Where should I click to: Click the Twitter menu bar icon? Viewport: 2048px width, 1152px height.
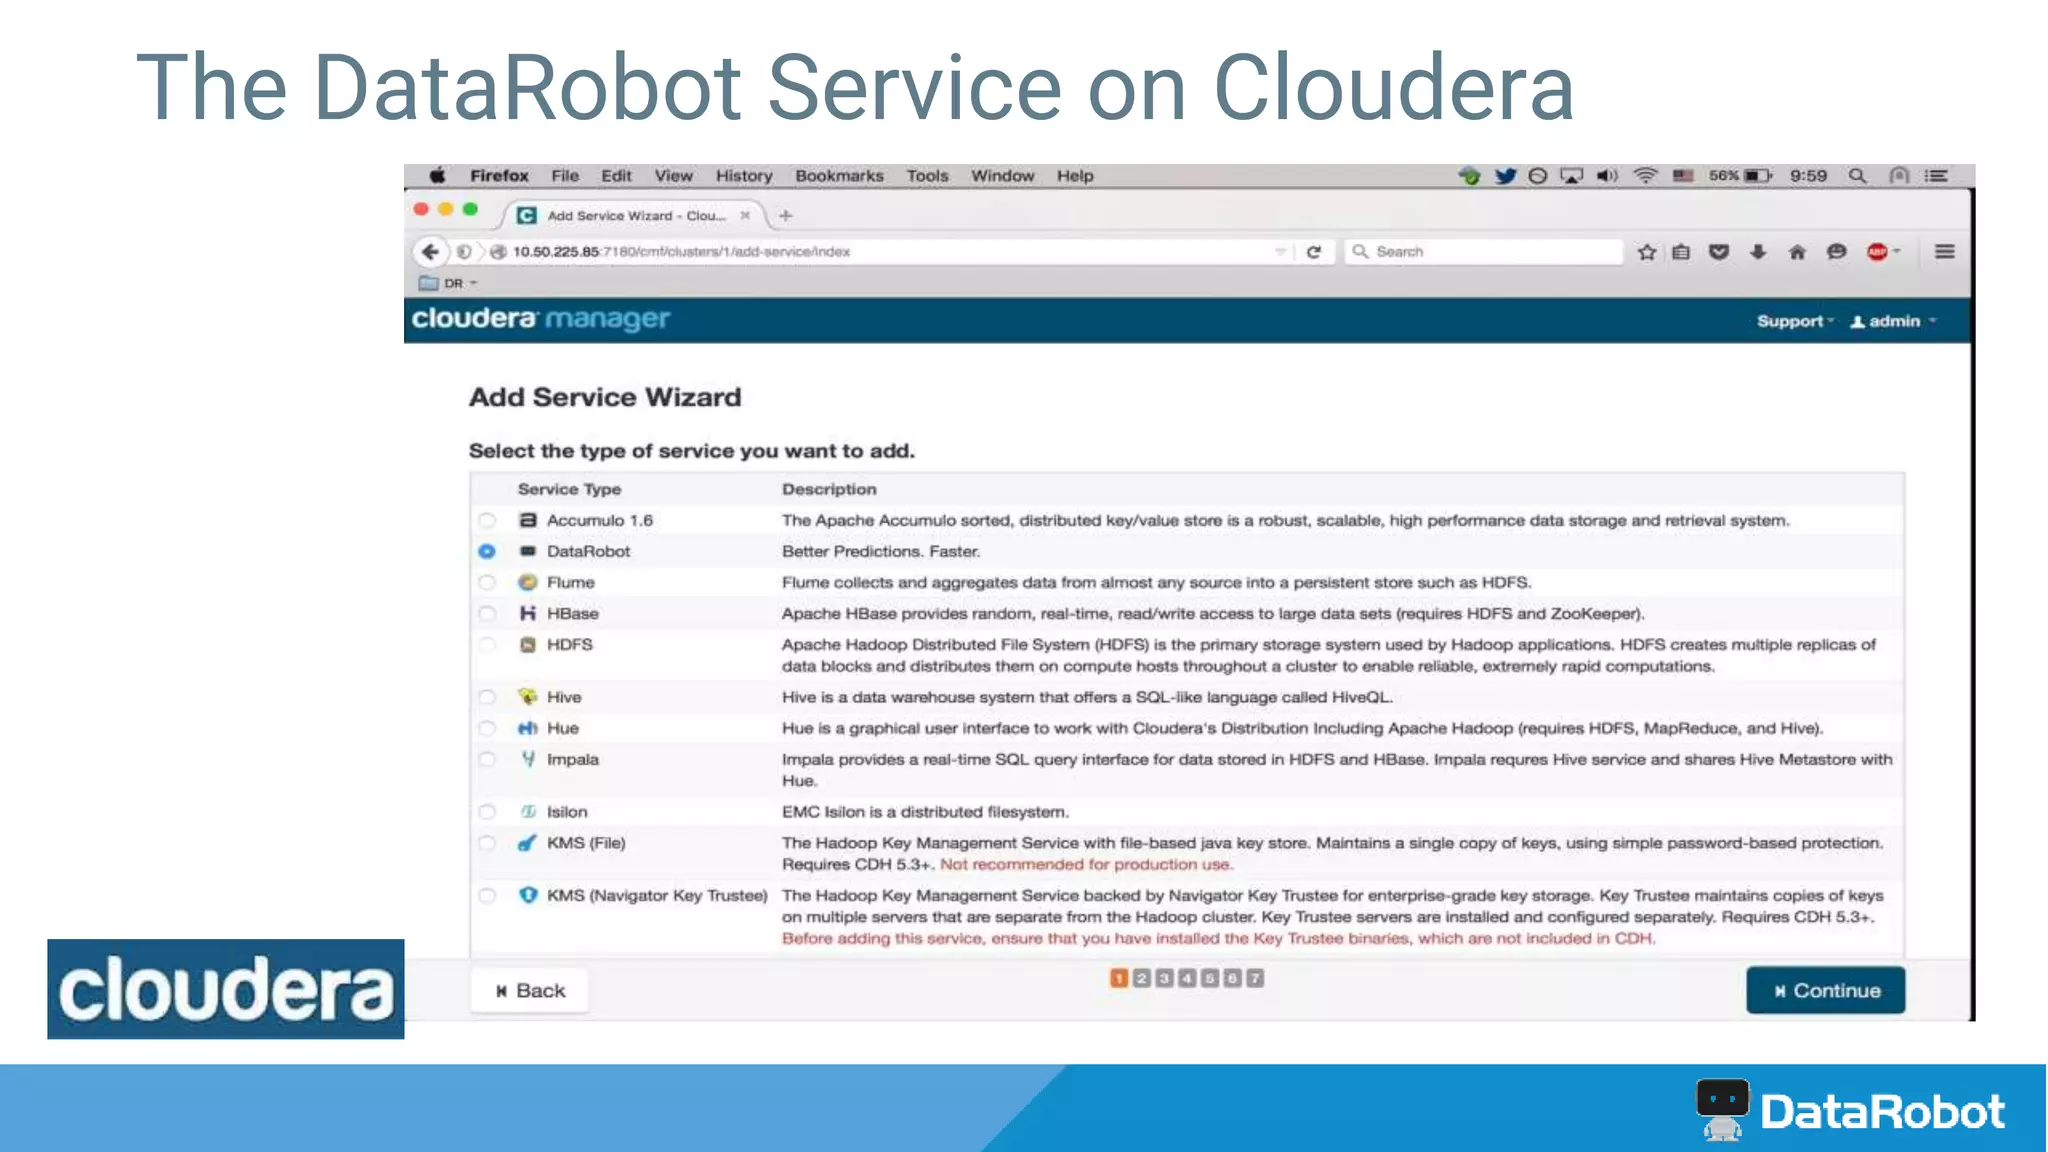click(1505, 175)
